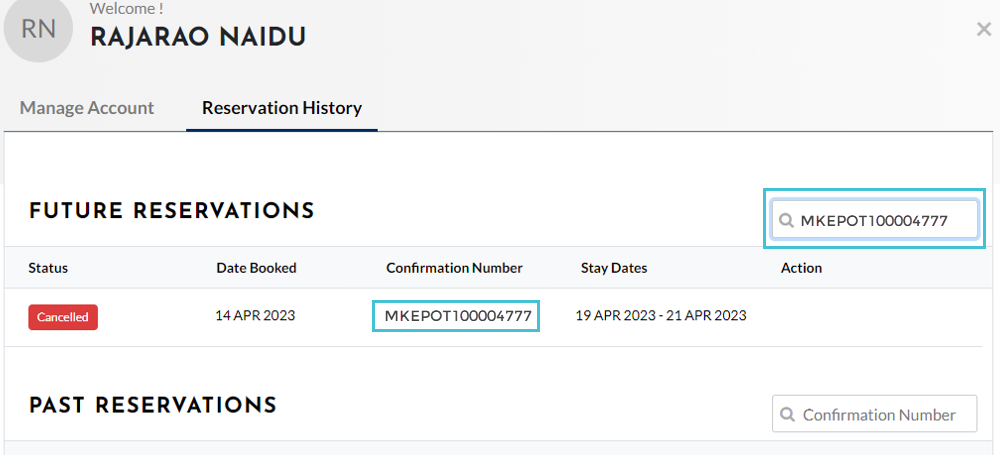Open confirmation number MKEPOT100004777 in table
The height and width of the screenshot is (455, 1000).
click(458, 316)
